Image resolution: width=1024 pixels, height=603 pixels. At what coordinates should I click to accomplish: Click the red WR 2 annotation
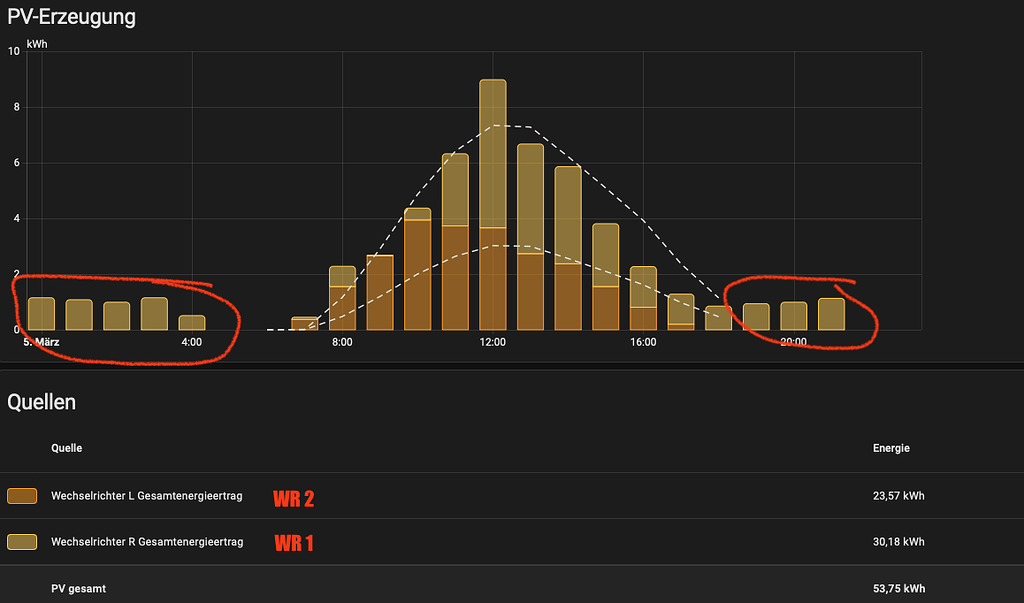click(292, 497)
